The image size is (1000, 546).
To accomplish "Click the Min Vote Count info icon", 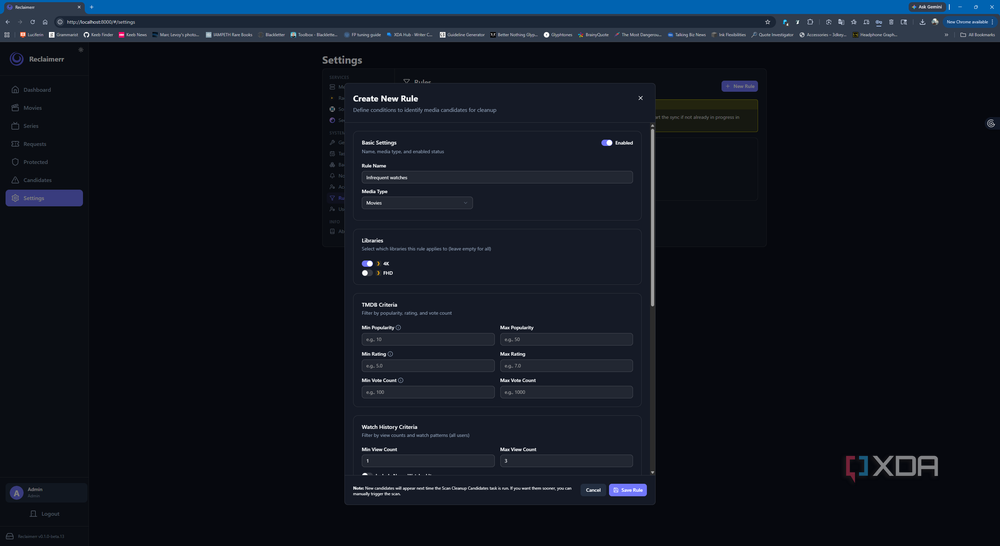I will point(401,380).
